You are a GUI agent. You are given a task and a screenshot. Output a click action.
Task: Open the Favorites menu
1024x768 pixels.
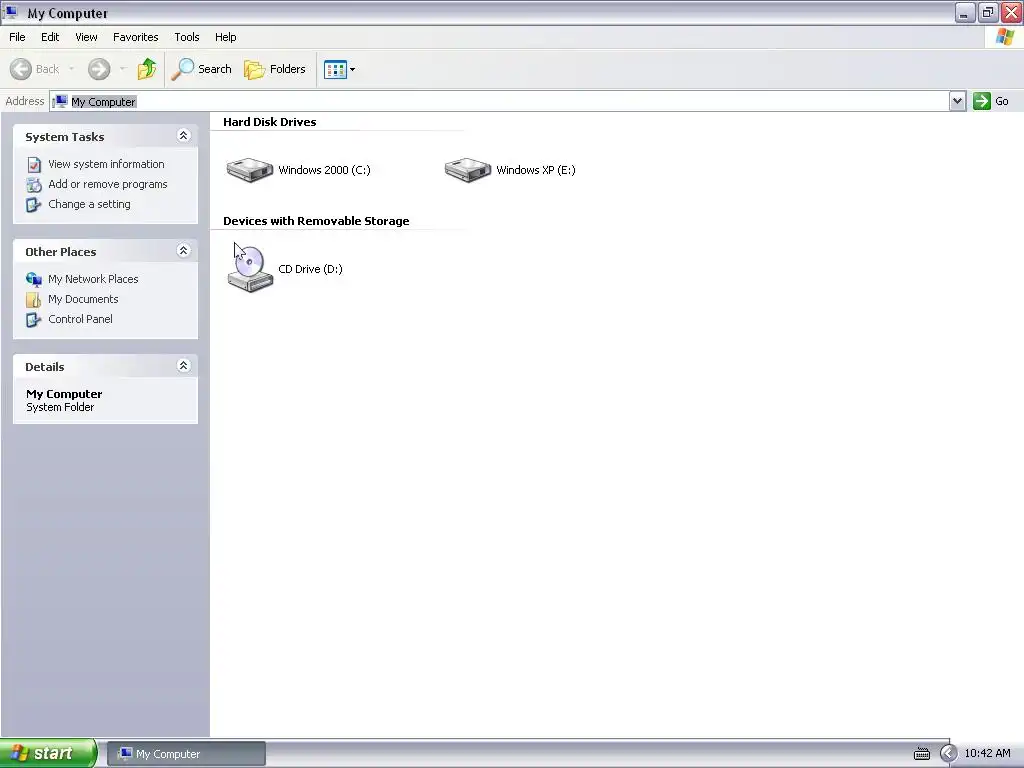pos(135,37)
